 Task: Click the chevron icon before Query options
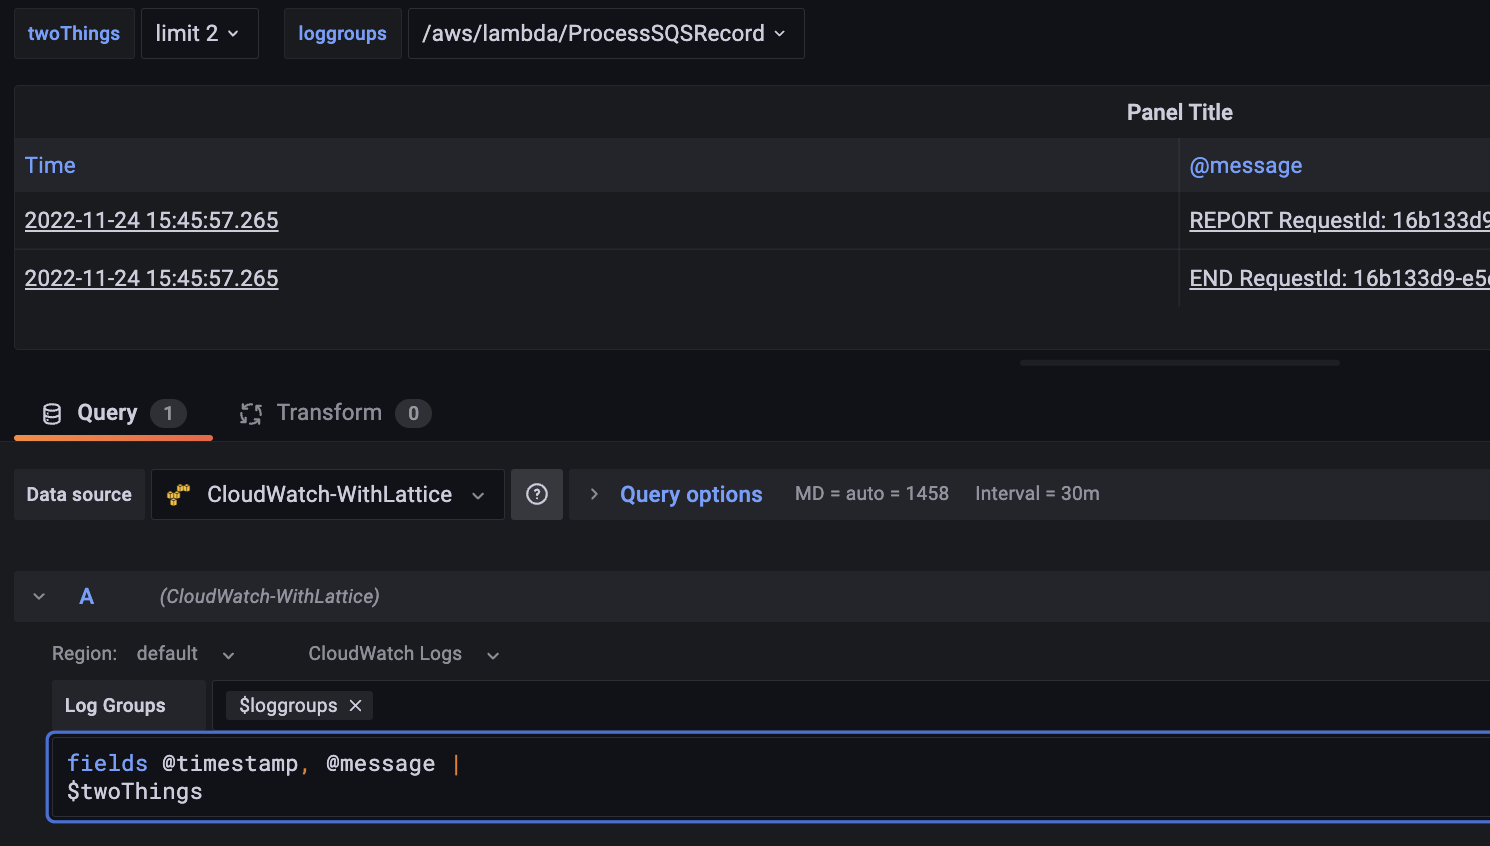click(593, 493)
